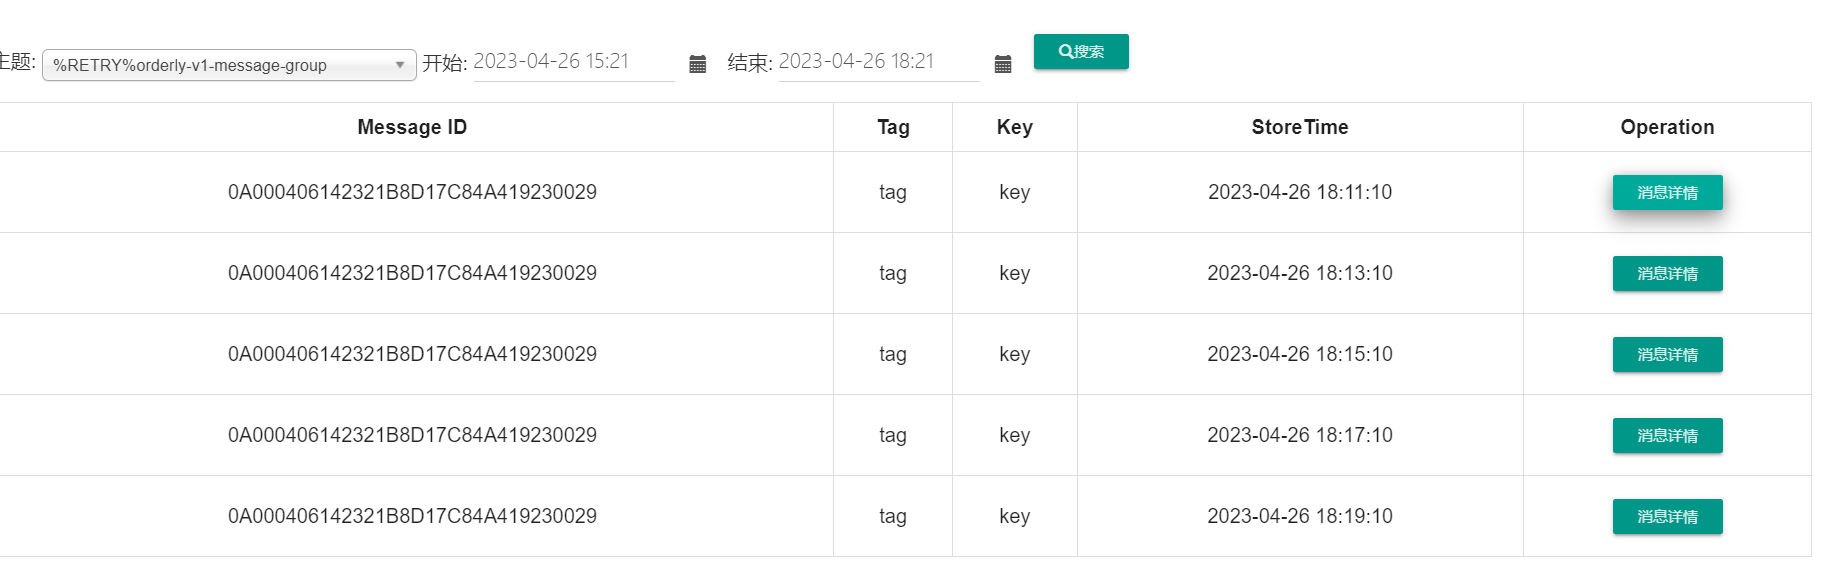The height and width of the screenshot is (585, 1823).
Task: Click the topic dropdown's arrow control
Action: [401, 64]
